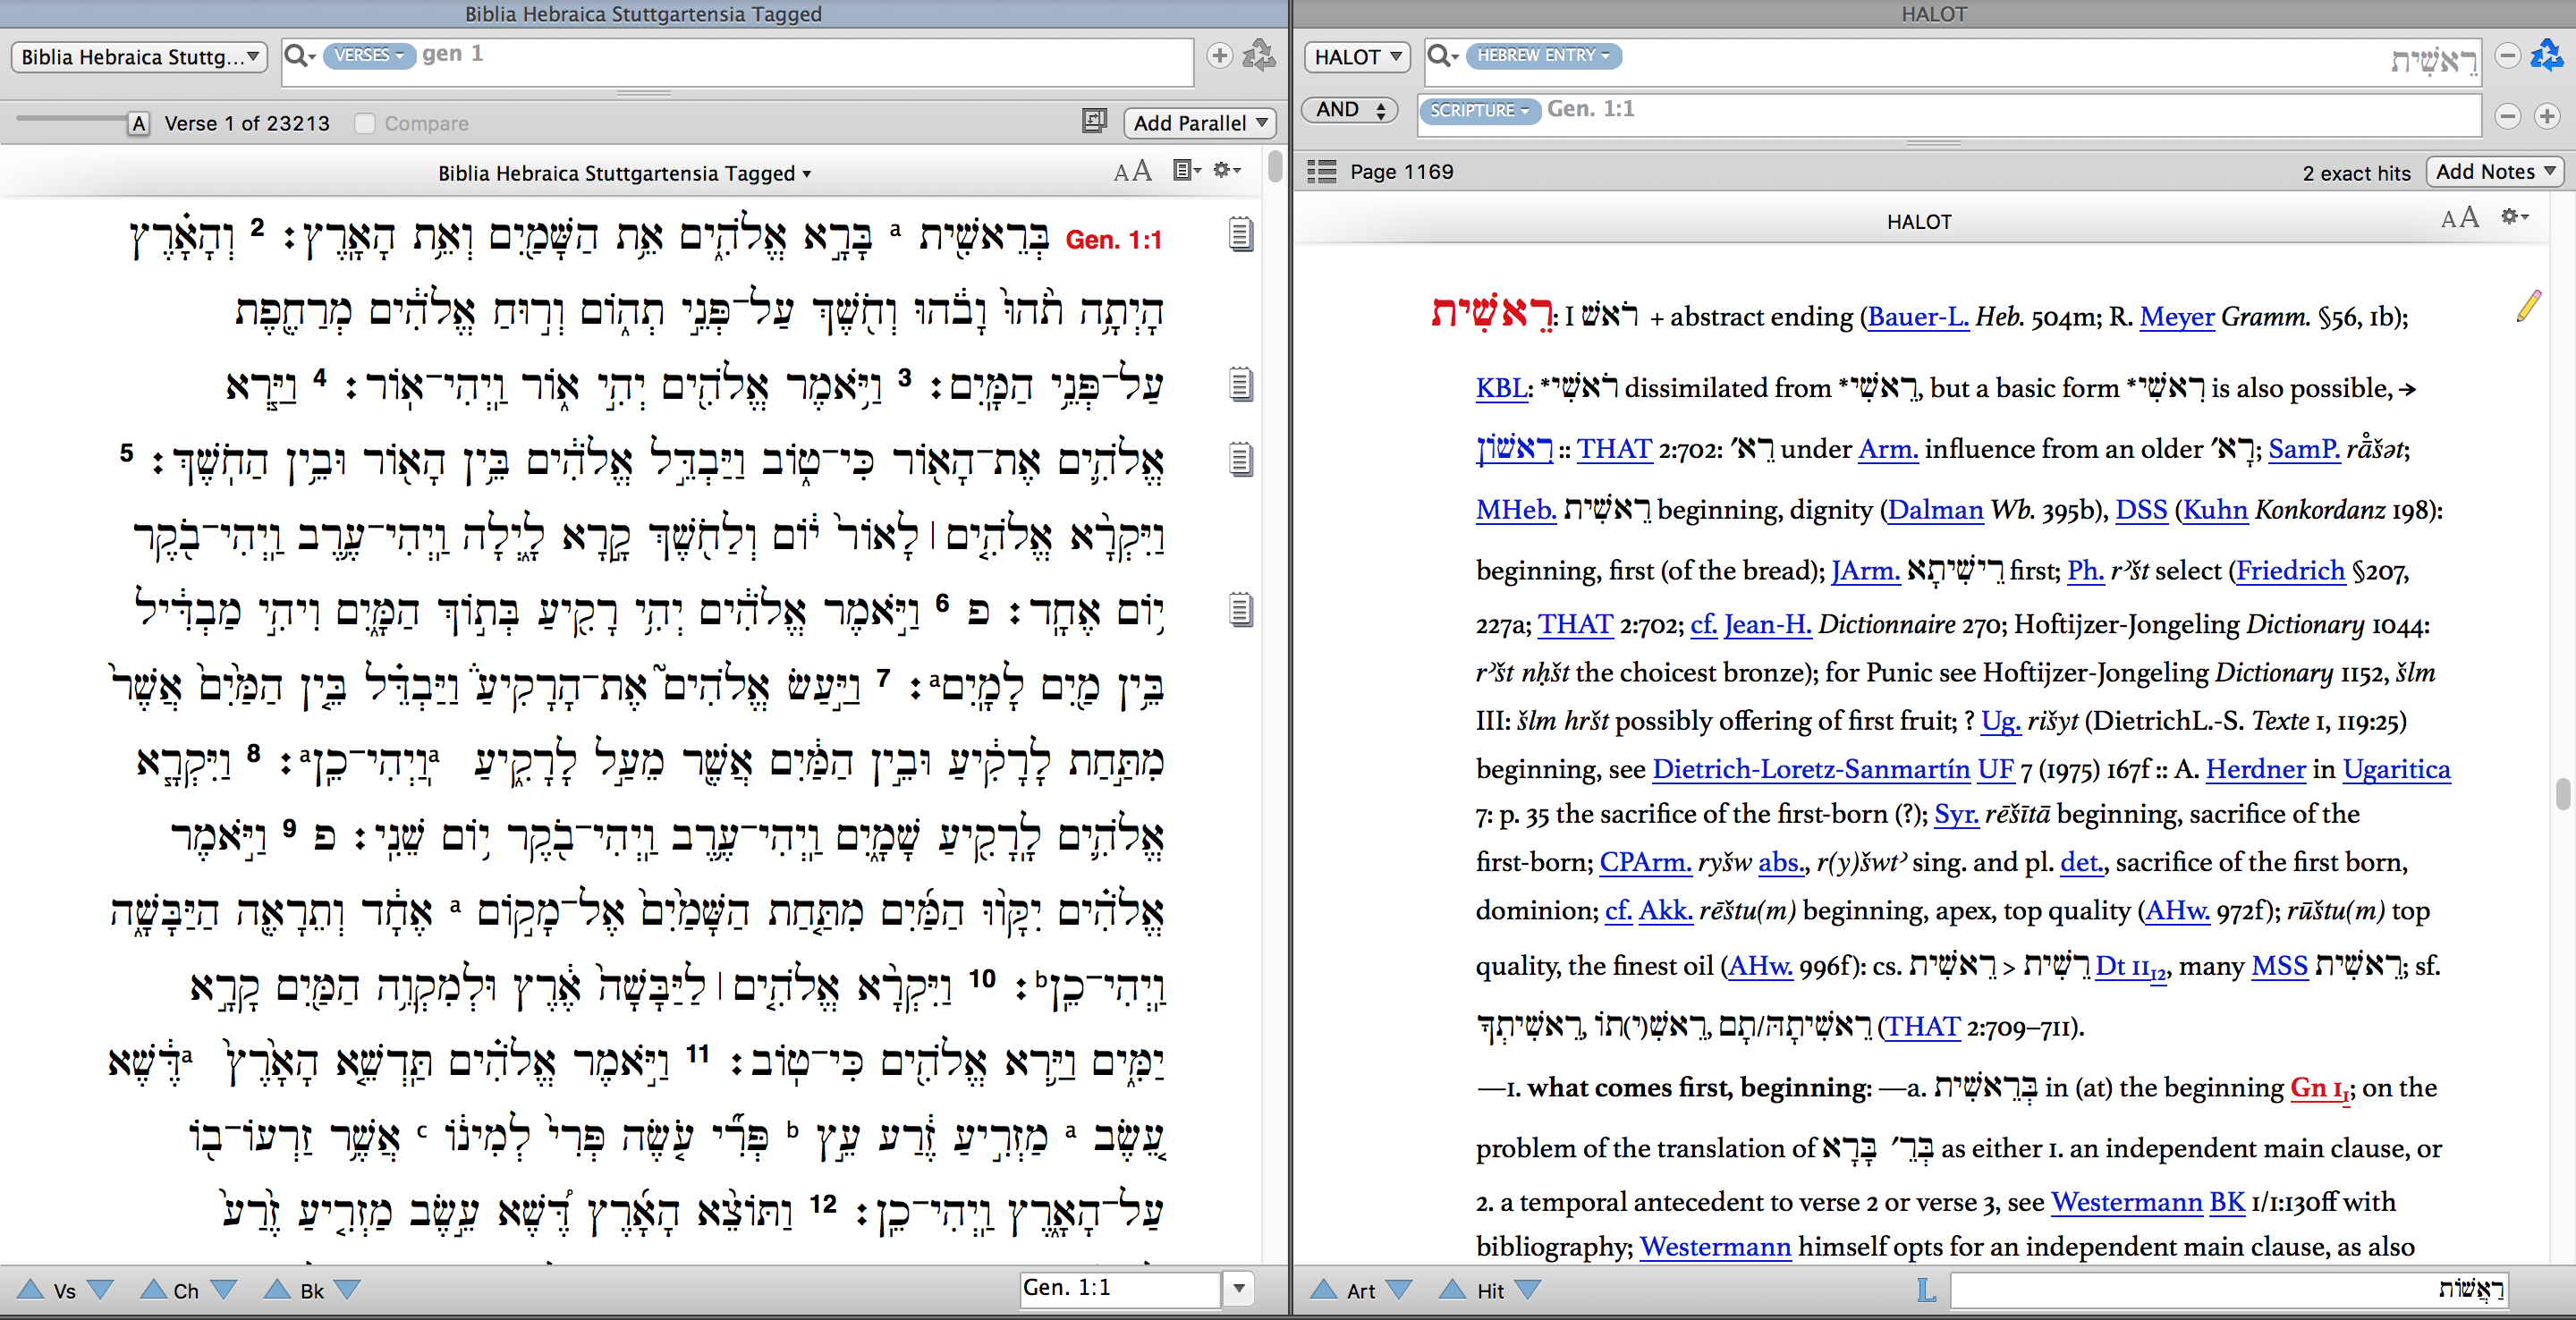Click the pencil highlight icon in HALOT pane

click(2529, 306)
